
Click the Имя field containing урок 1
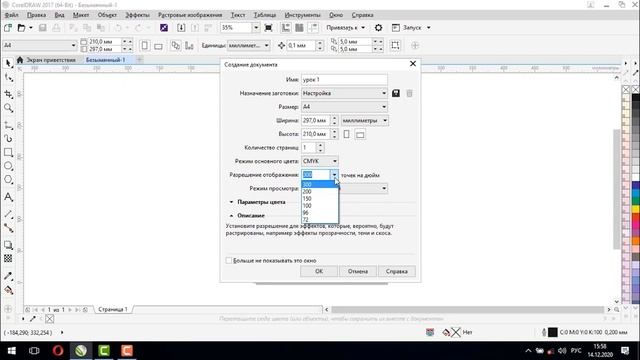[344, 80]
